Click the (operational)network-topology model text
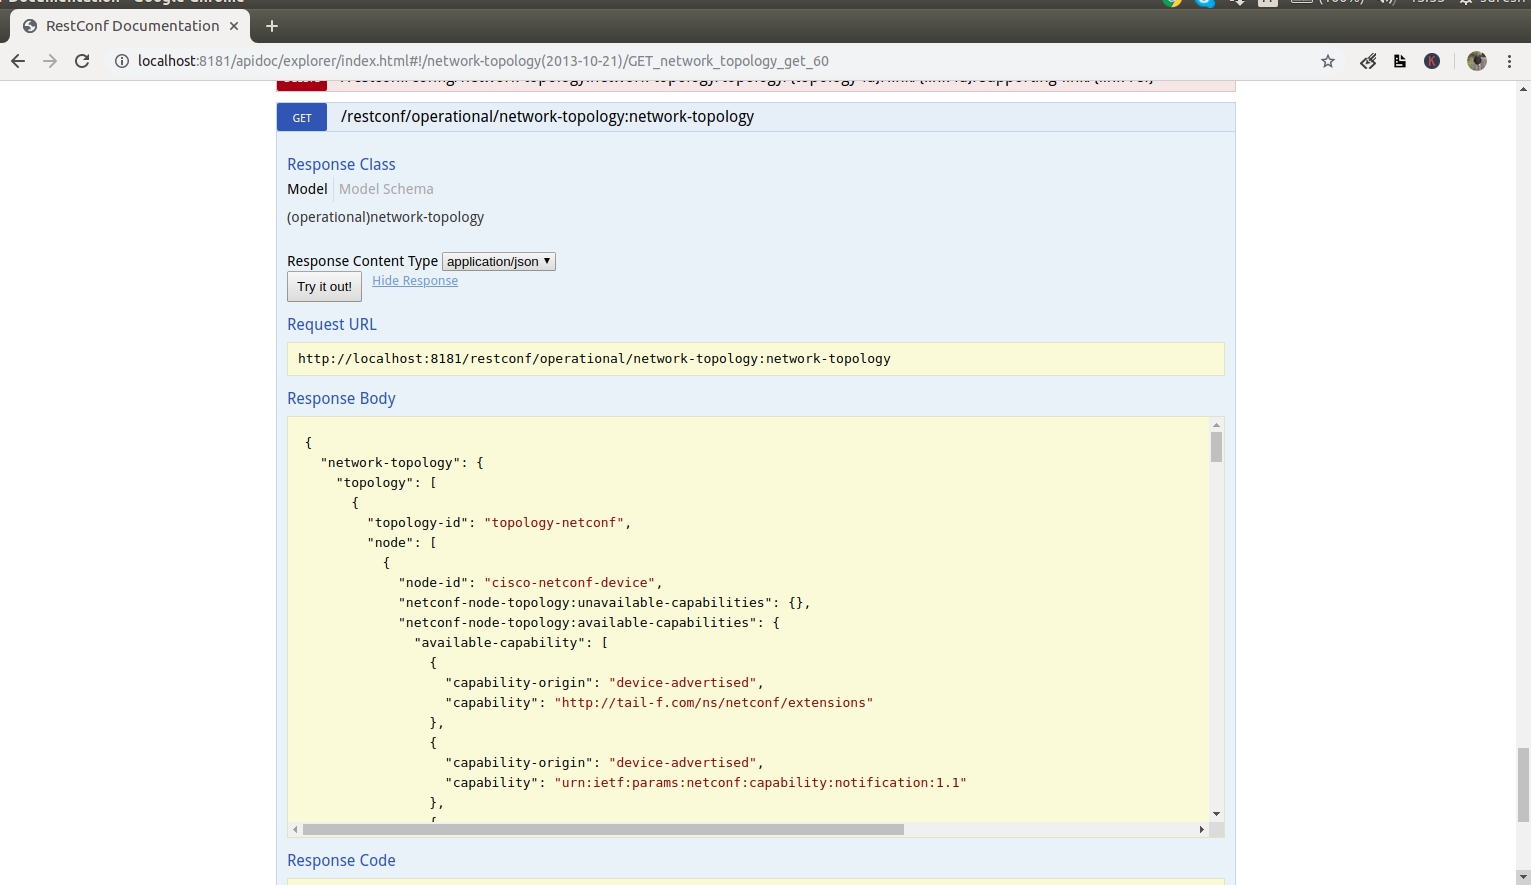1531x885 pixels. tap(385, 217)
